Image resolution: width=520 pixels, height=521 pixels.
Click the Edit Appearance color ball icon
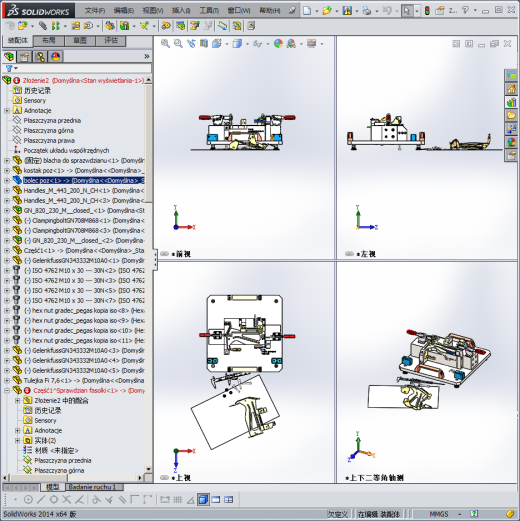click(x=278, y=43)
